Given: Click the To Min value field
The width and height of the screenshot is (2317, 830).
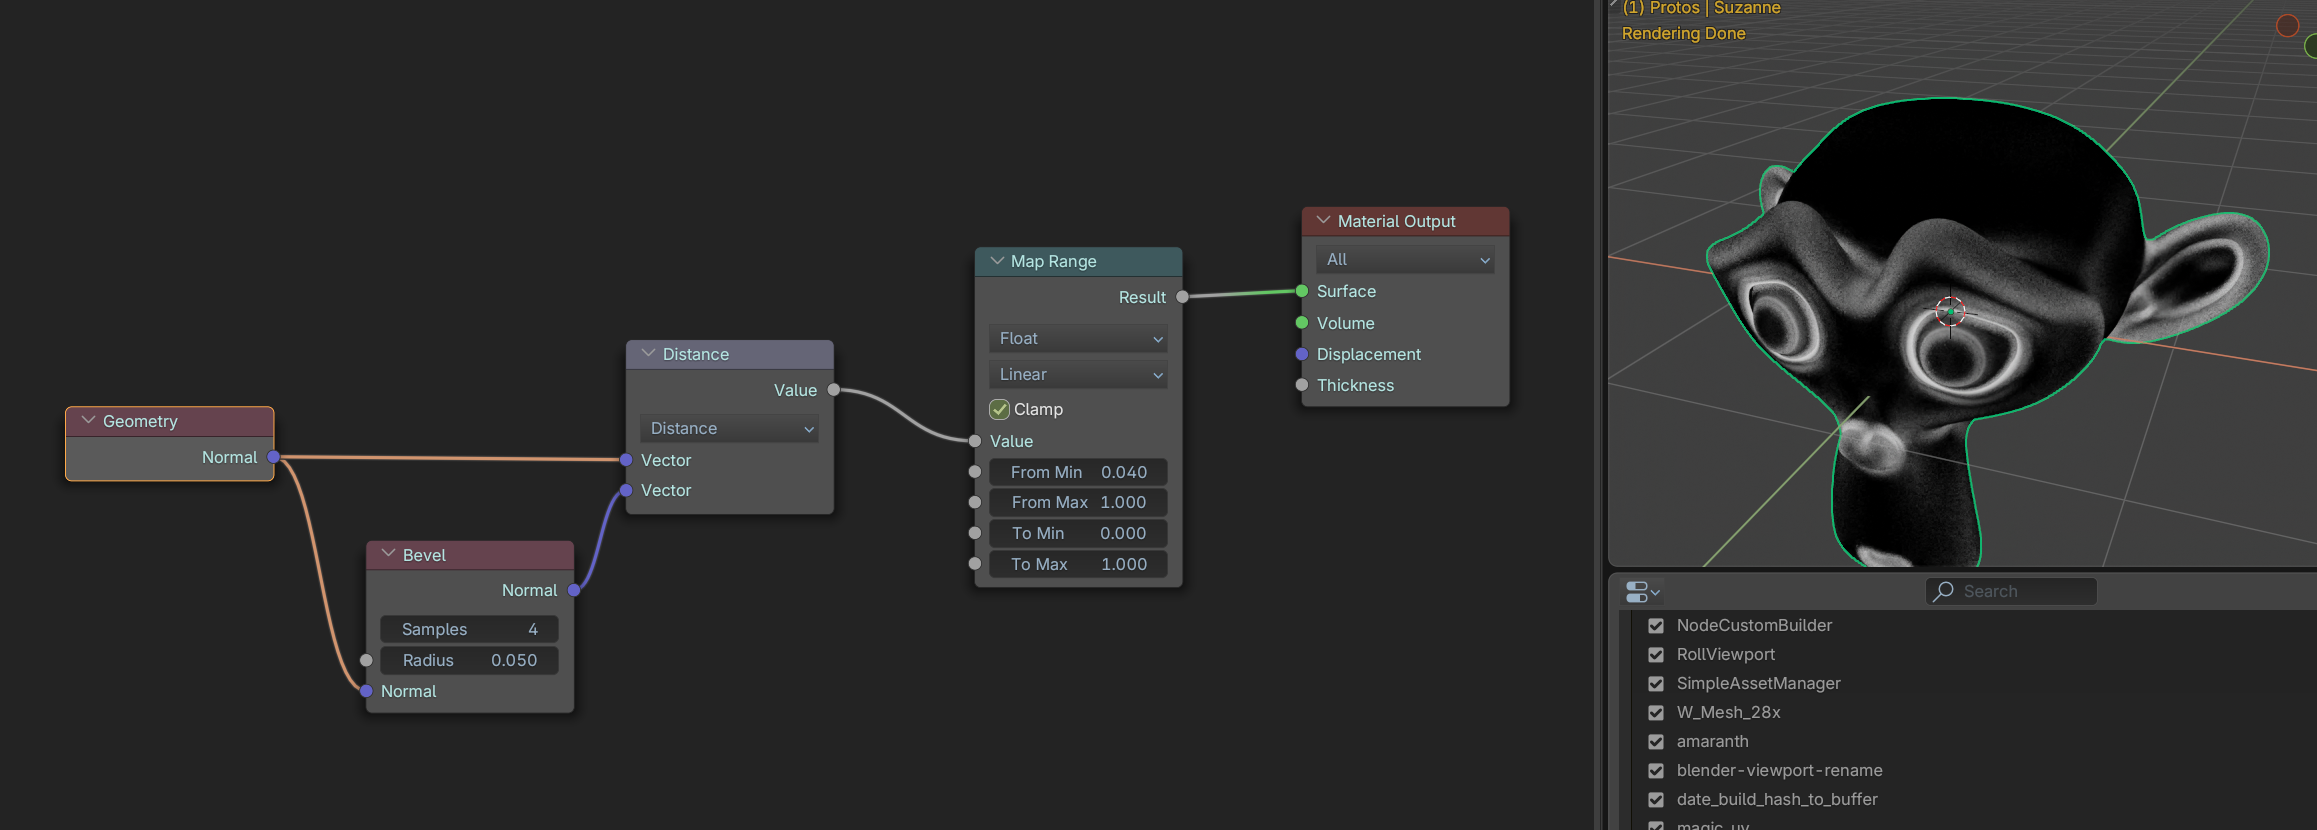Looking at the screenshot, I should (x=1078, y=533).
